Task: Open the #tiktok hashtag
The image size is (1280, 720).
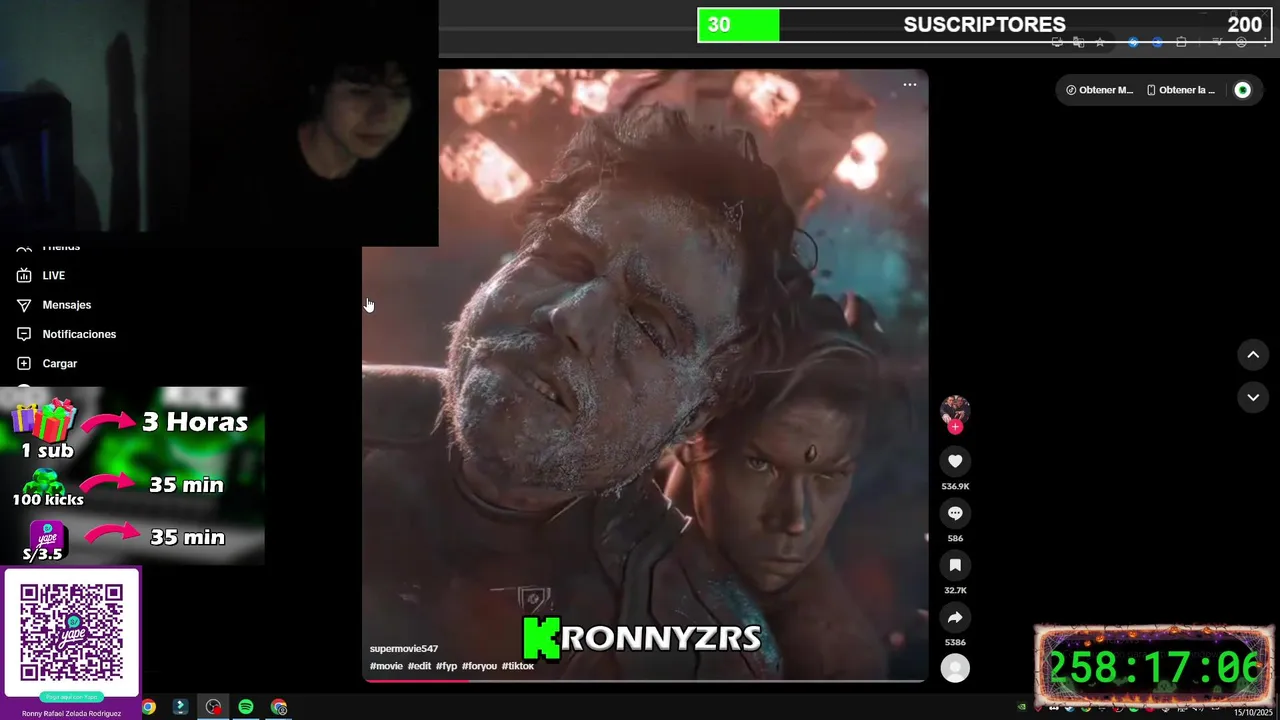Action: point(518,666)
